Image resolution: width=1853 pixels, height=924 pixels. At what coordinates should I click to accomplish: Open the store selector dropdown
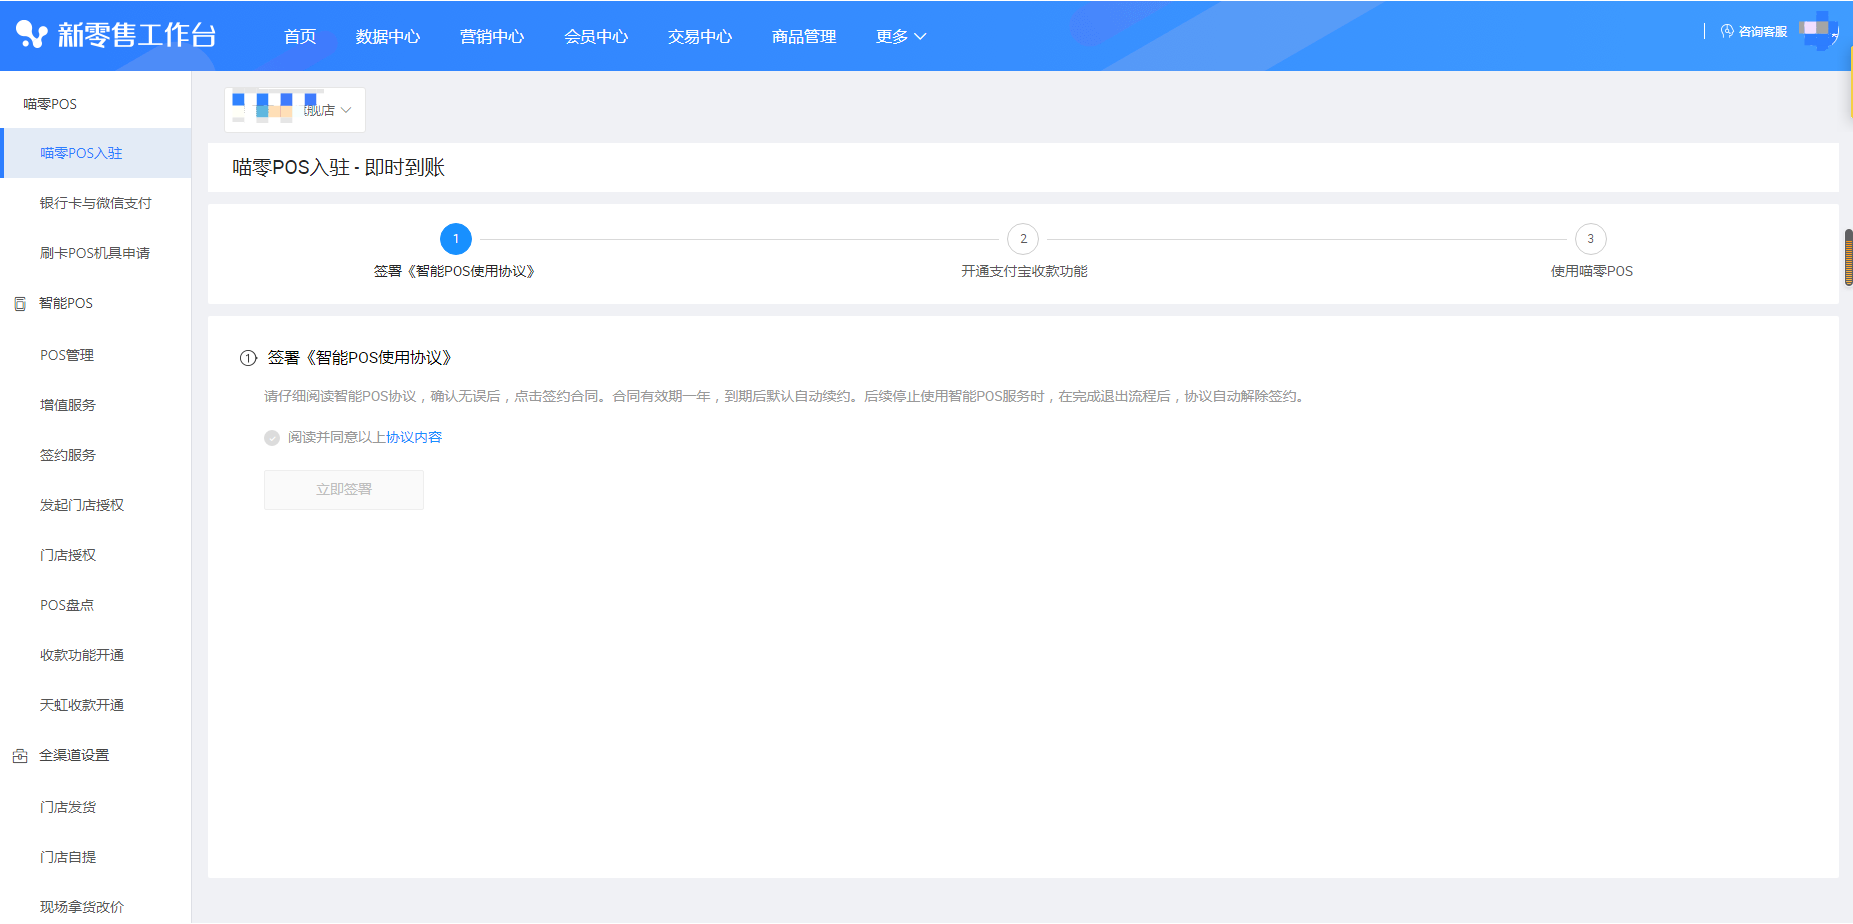295,110
